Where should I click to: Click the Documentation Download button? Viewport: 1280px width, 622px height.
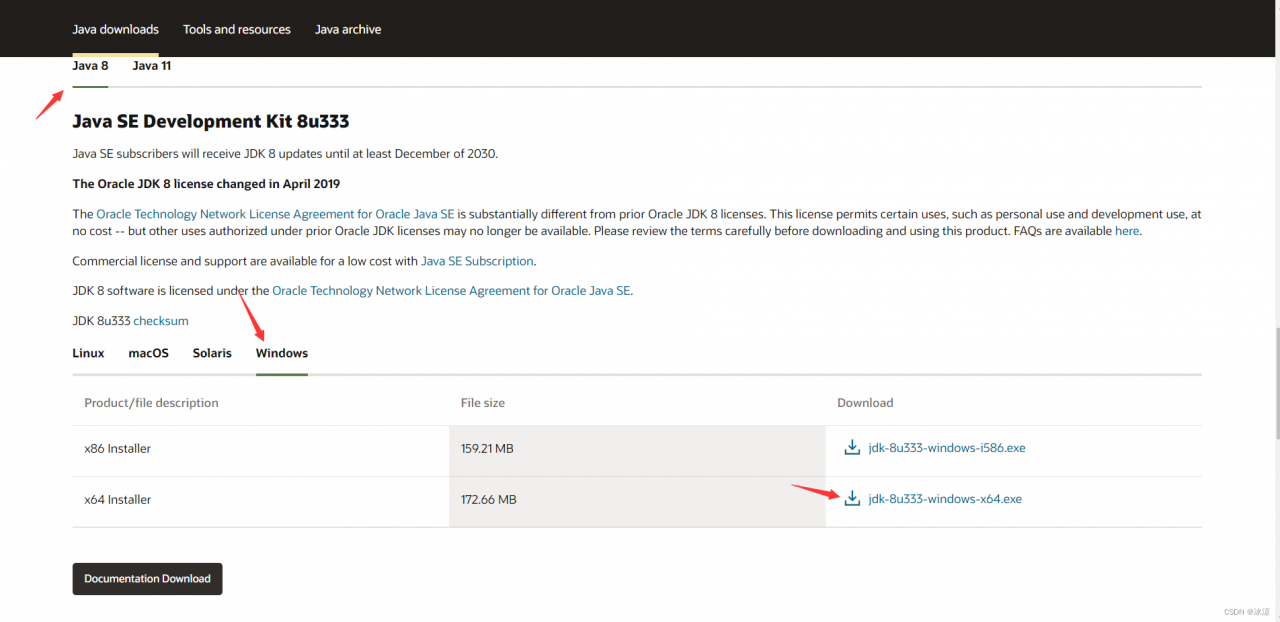147,579
